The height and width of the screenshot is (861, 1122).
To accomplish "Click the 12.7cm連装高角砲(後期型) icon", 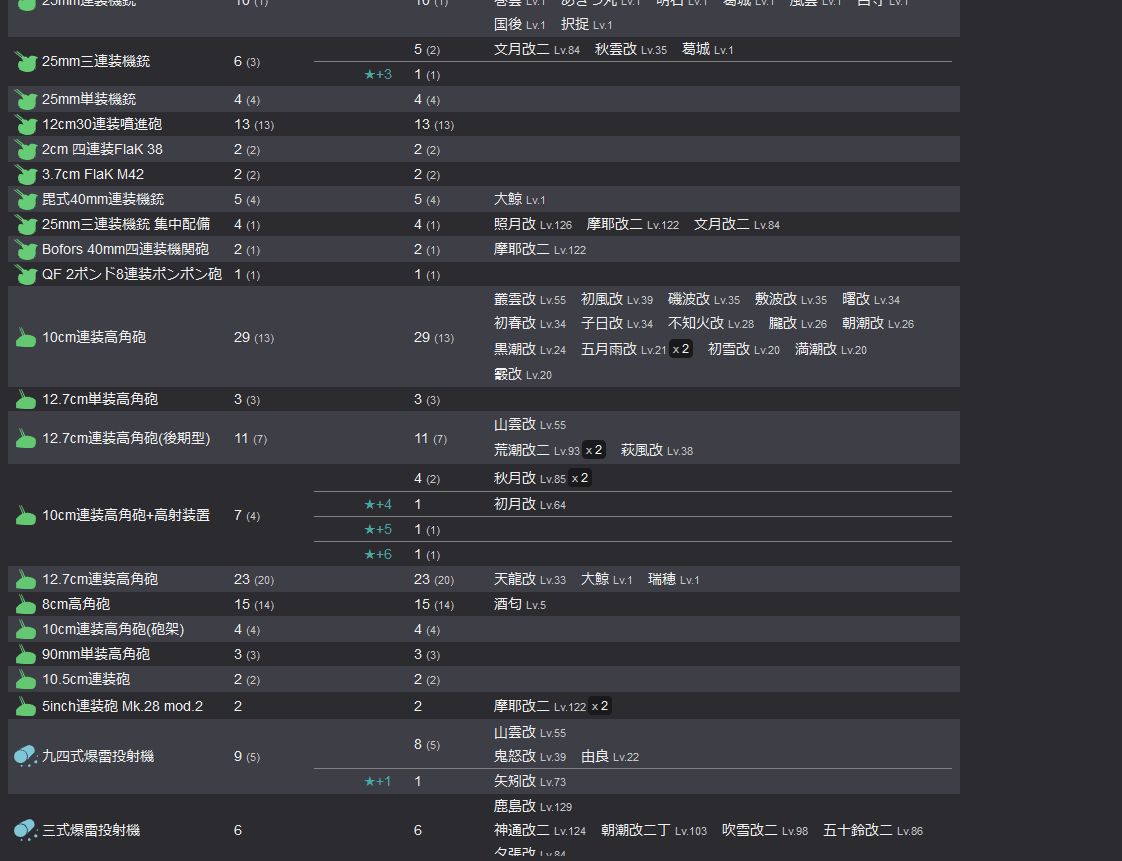I will [26, 438].
